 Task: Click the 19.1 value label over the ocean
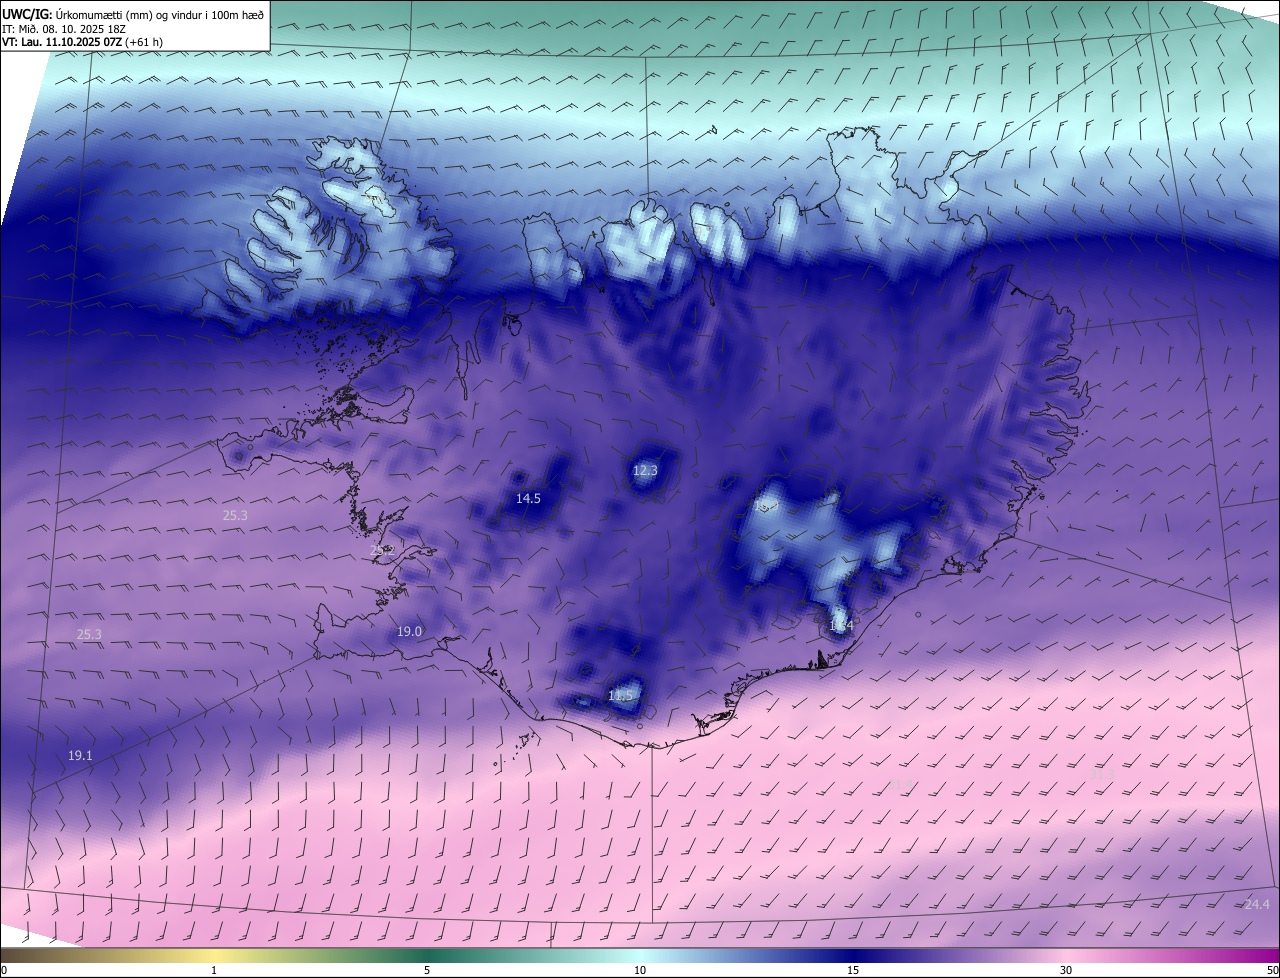pos(80,756)
